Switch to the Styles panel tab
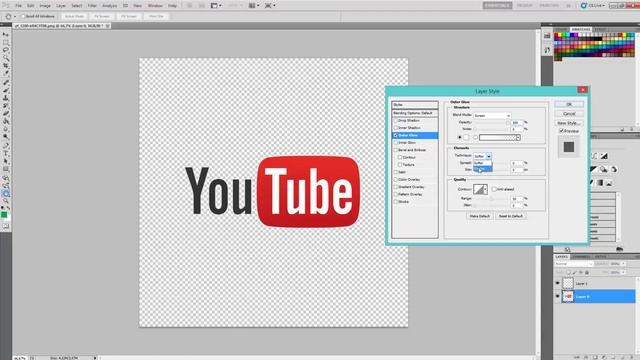640x360 pixels. point(600,29)
